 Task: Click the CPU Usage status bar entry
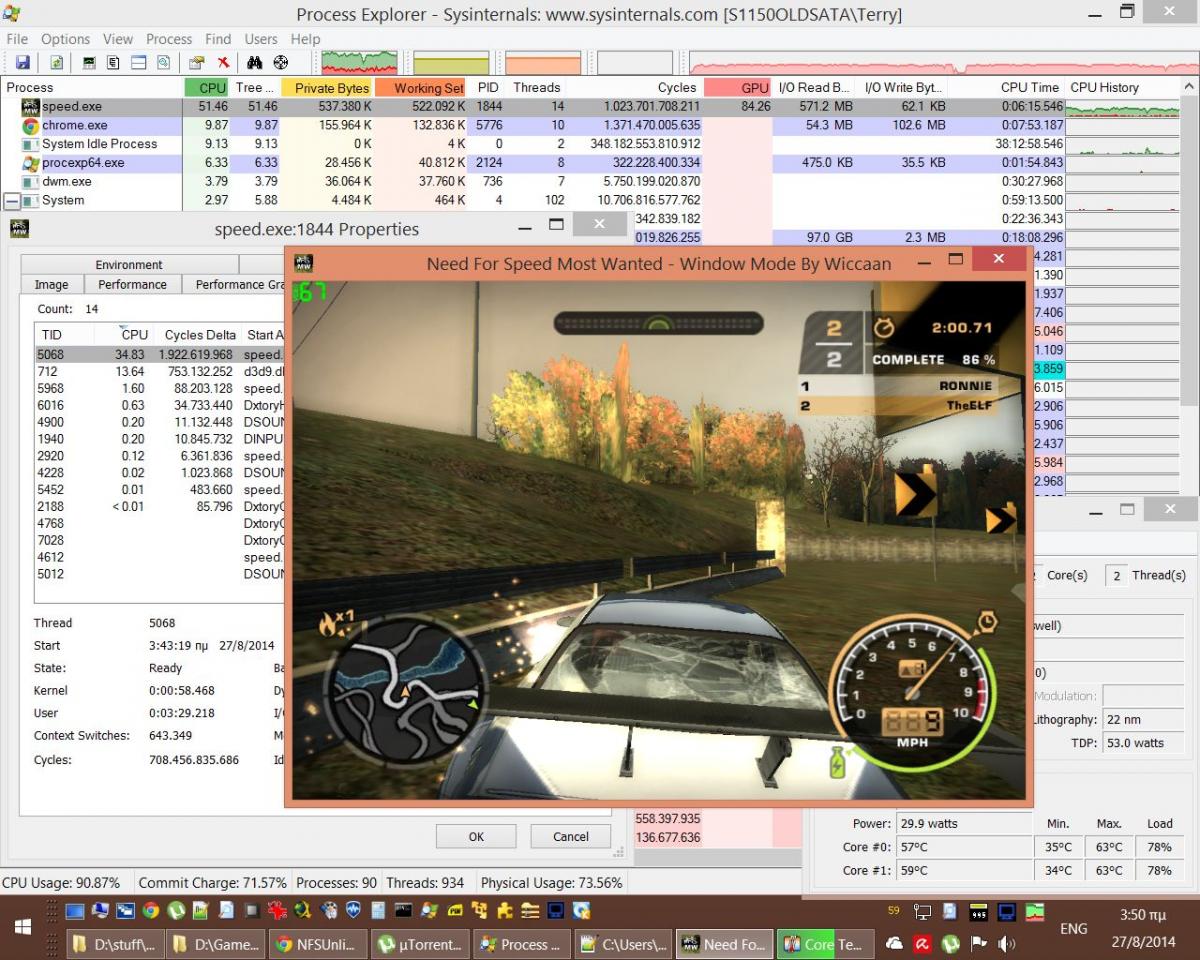pyautogui.click(x=61, y=883)
